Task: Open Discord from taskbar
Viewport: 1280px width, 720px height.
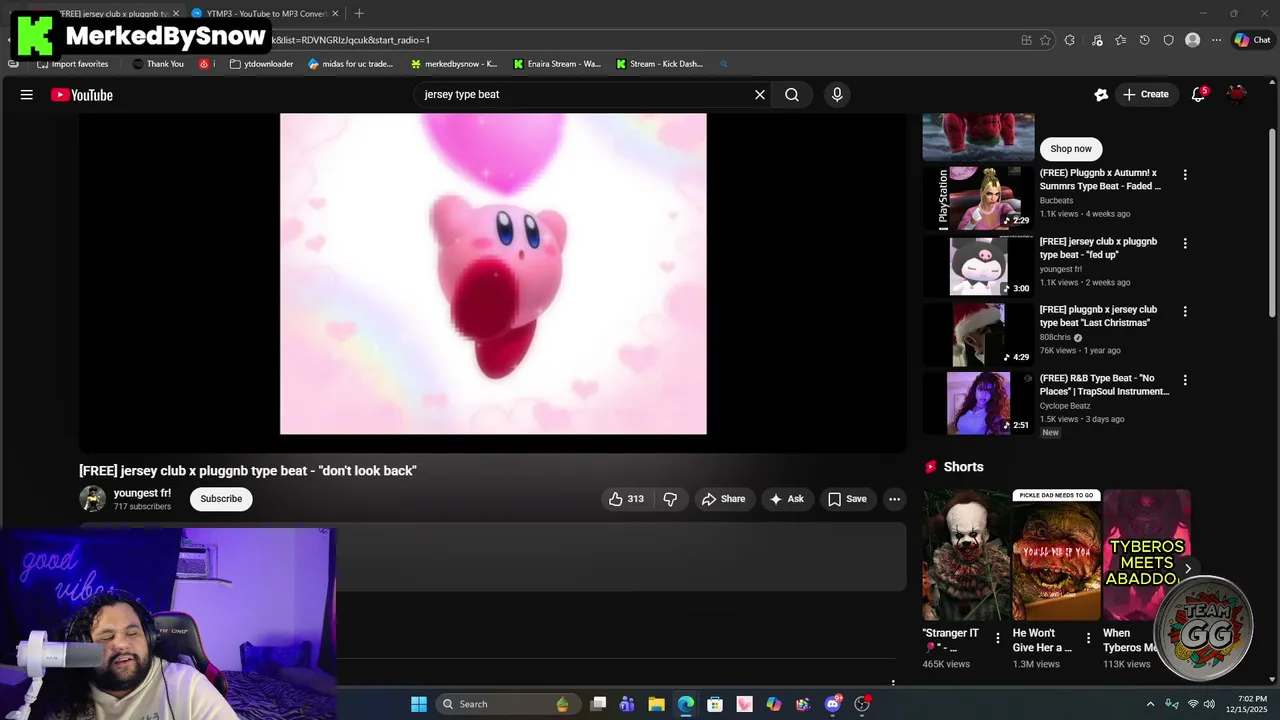Action: point(832,704)
